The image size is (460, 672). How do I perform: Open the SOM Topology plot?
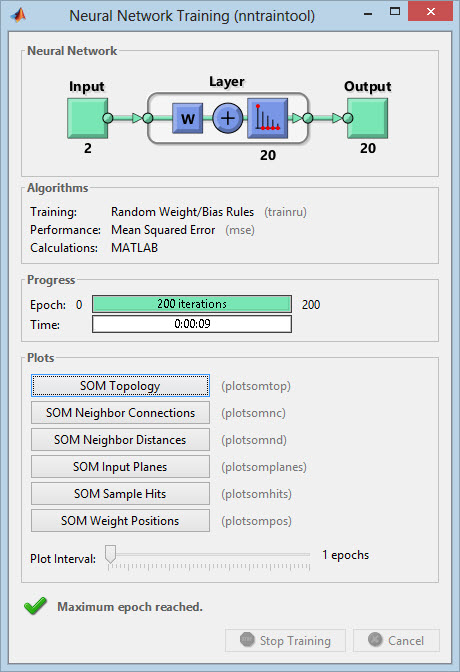(x=120, y=386)
